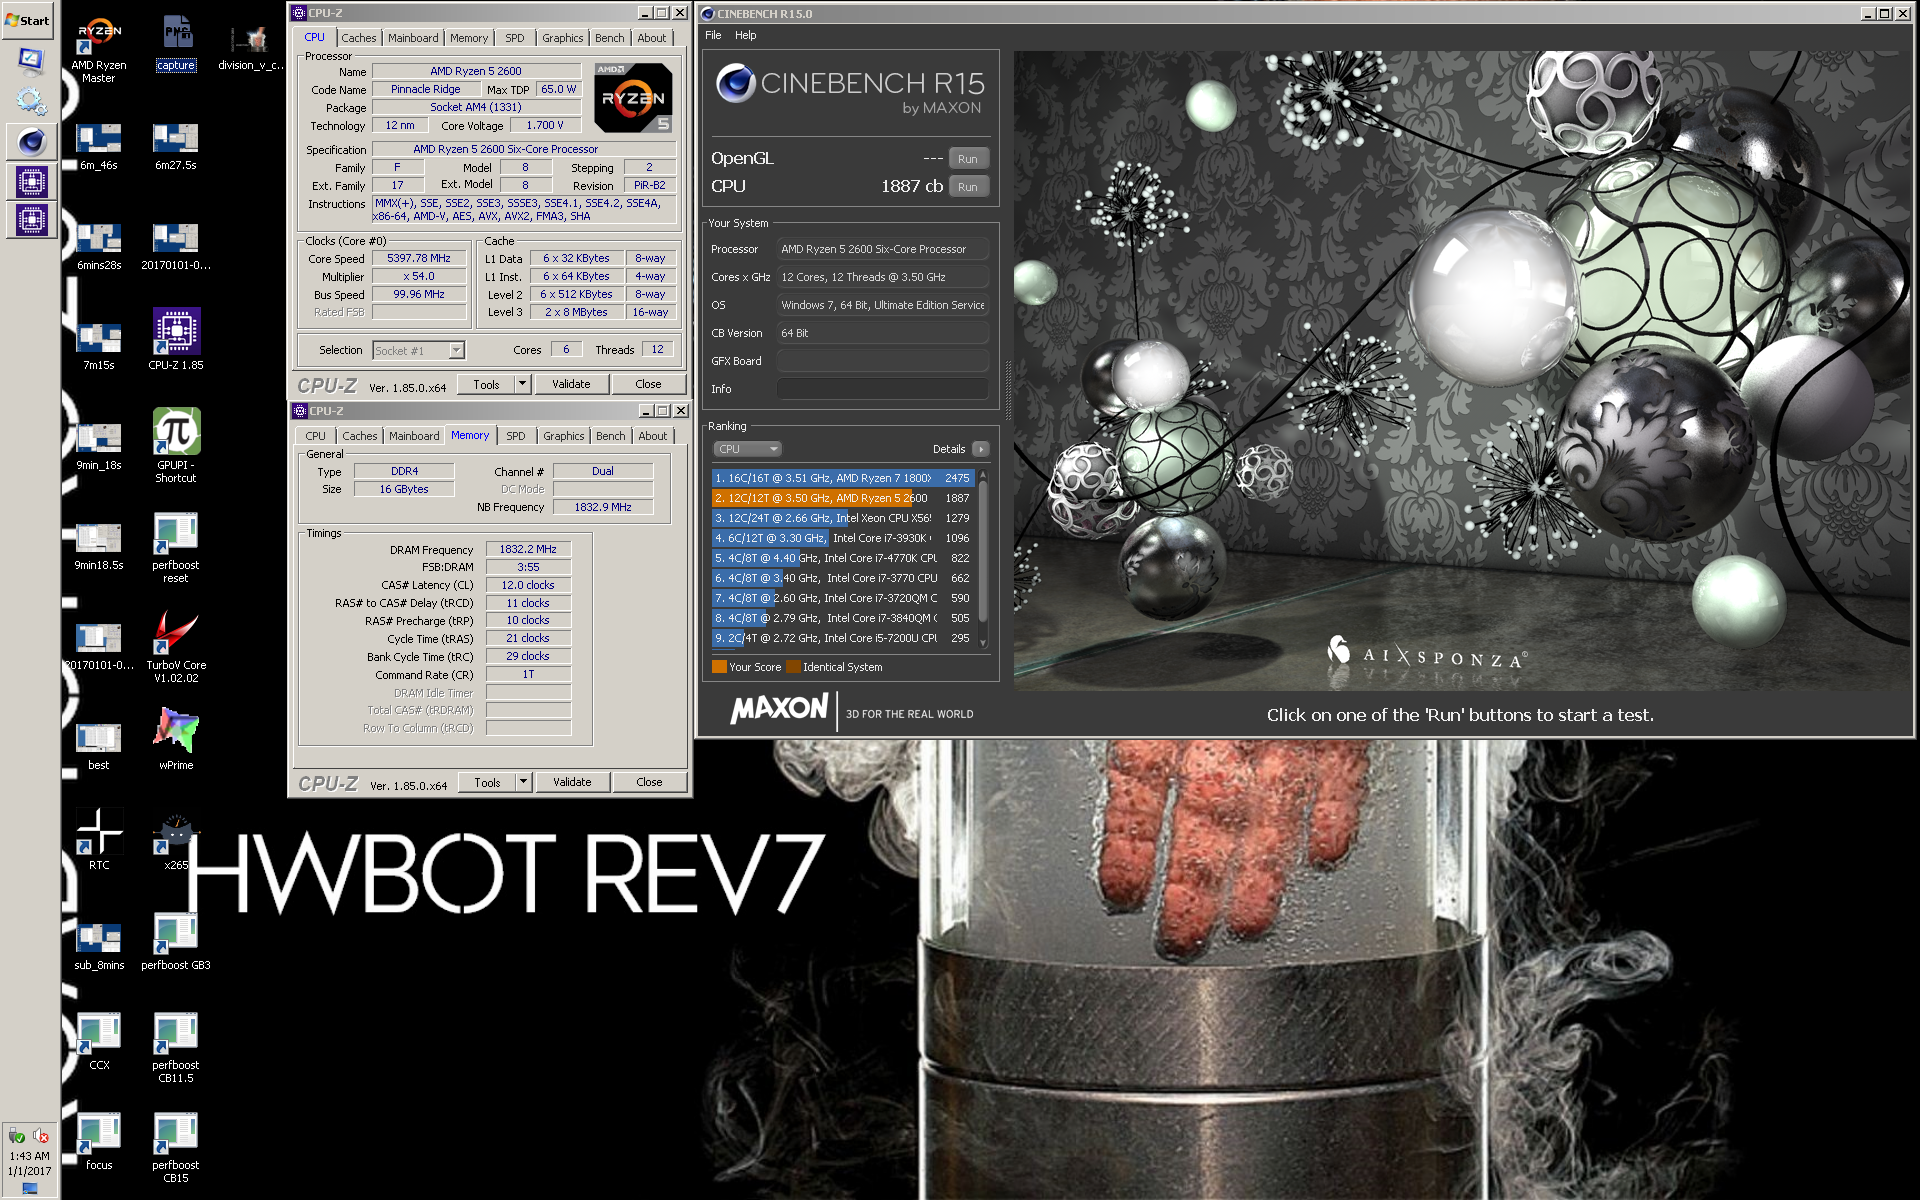Run the CPU benchmark

point(968,187)
